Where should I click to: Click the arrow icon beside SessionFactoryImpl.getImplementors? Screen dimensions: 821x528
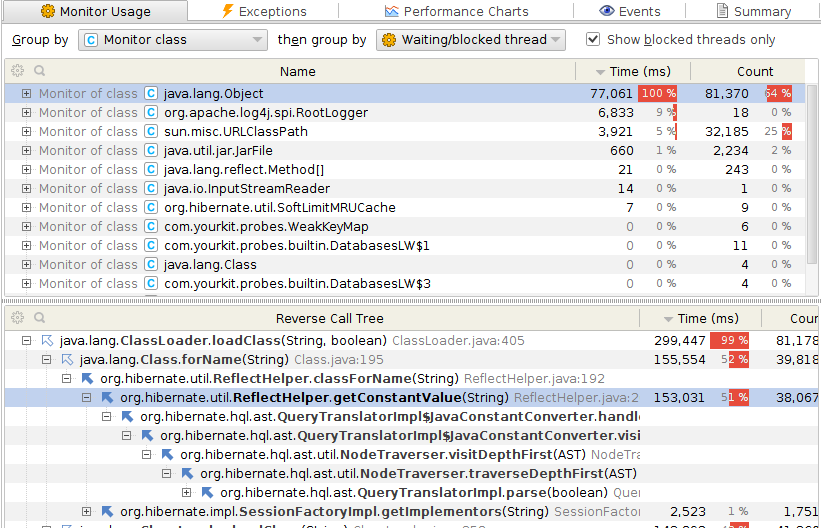(x=107, y=512)
